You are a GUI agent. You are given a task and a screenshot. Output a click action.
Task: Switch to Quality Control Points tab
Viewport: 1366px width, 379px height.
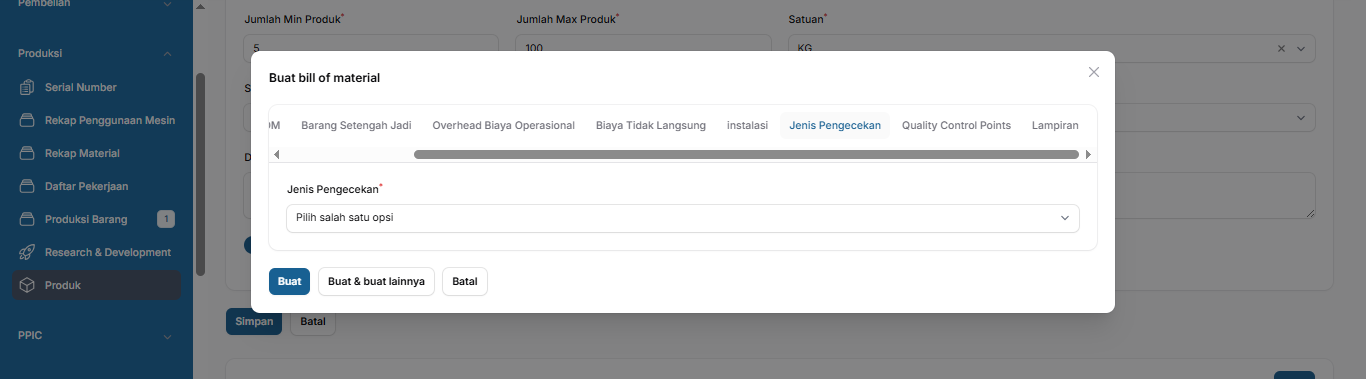956,125
